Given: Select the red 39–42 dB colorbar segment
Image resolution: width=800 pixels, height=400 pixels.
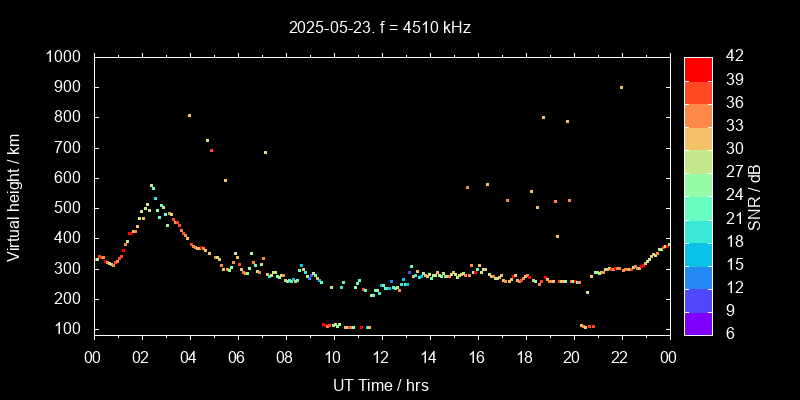Looking at the screenshot, I should tap(698, 68).
